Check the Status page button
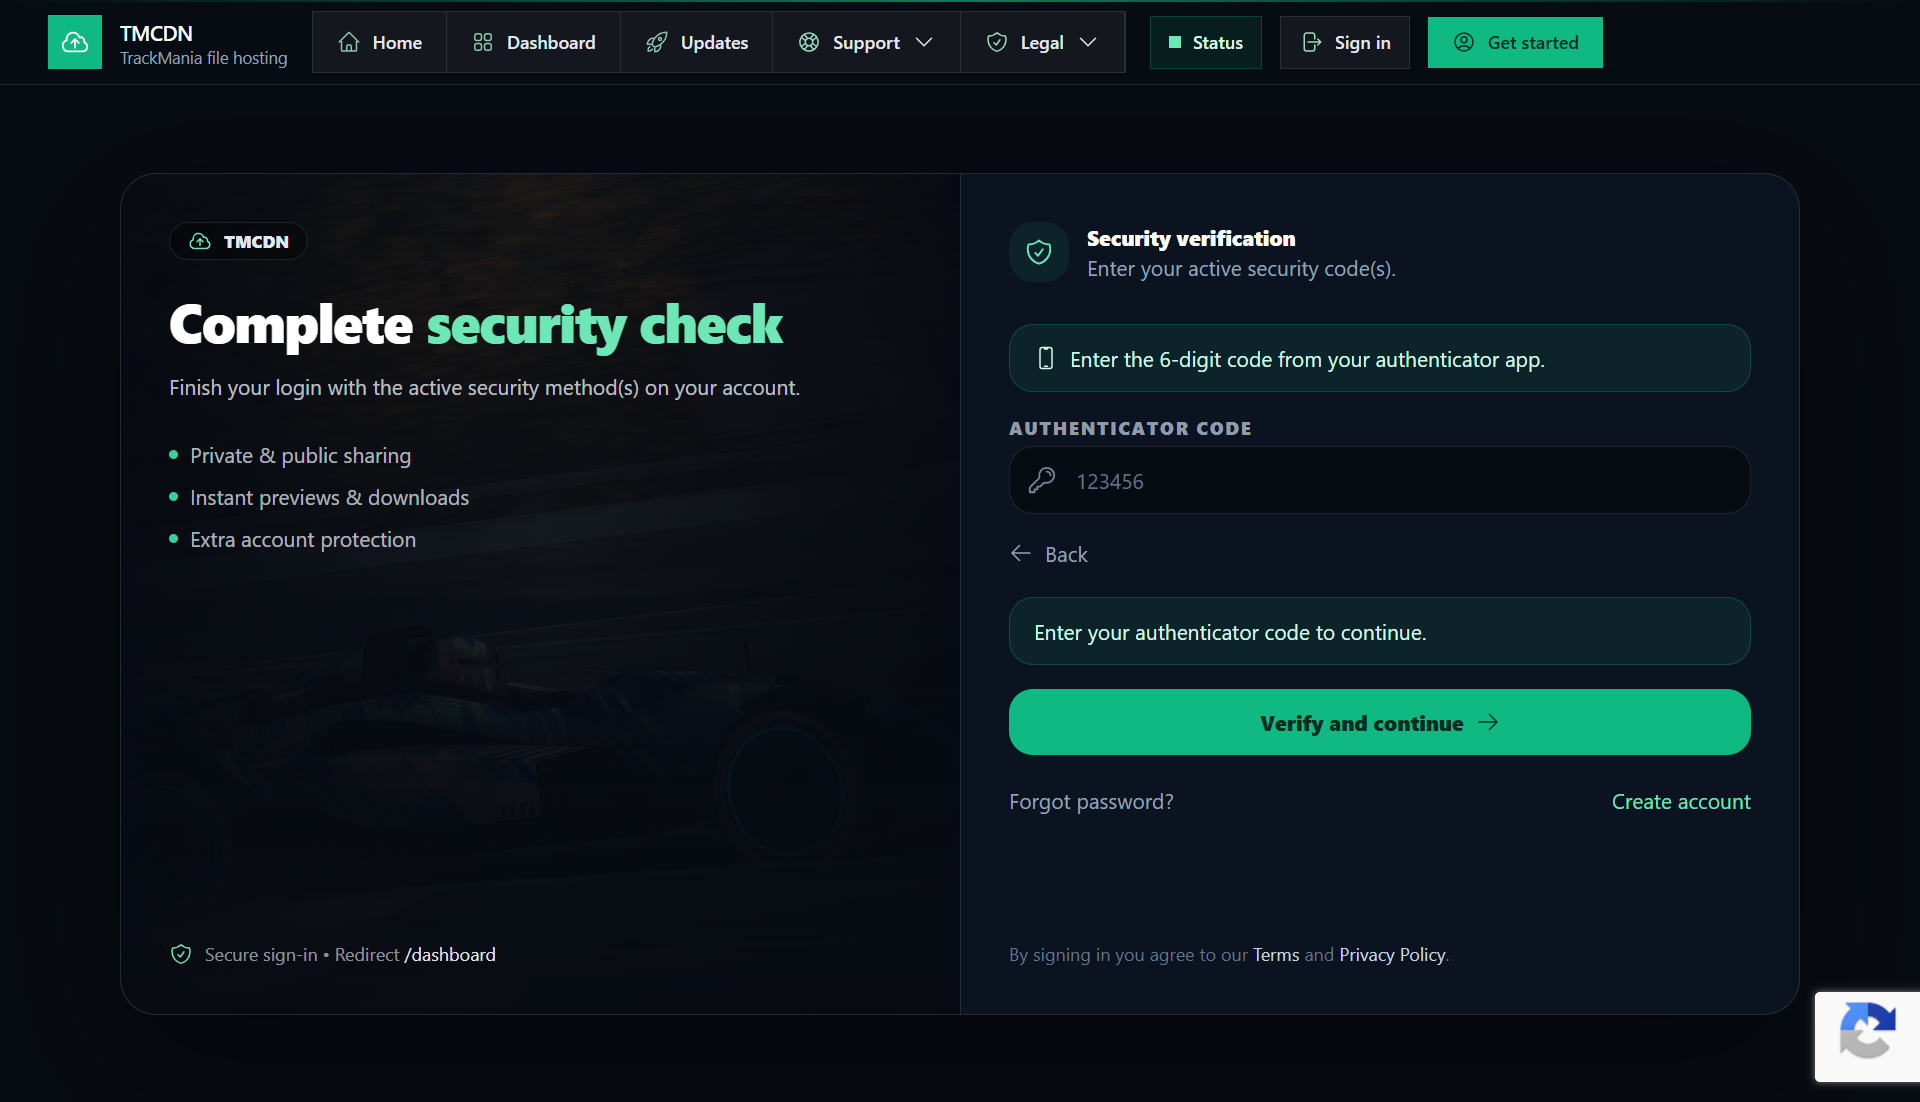This screenshot has width=1920, height=1102. click(1206, 43)
